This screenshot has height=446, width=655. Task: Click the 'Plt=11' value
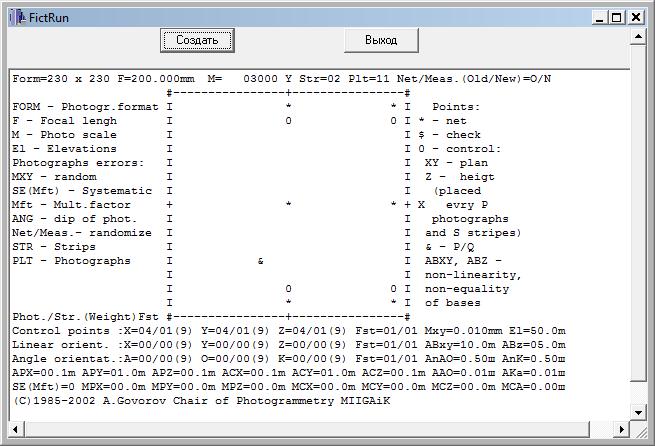pos(369,79)
